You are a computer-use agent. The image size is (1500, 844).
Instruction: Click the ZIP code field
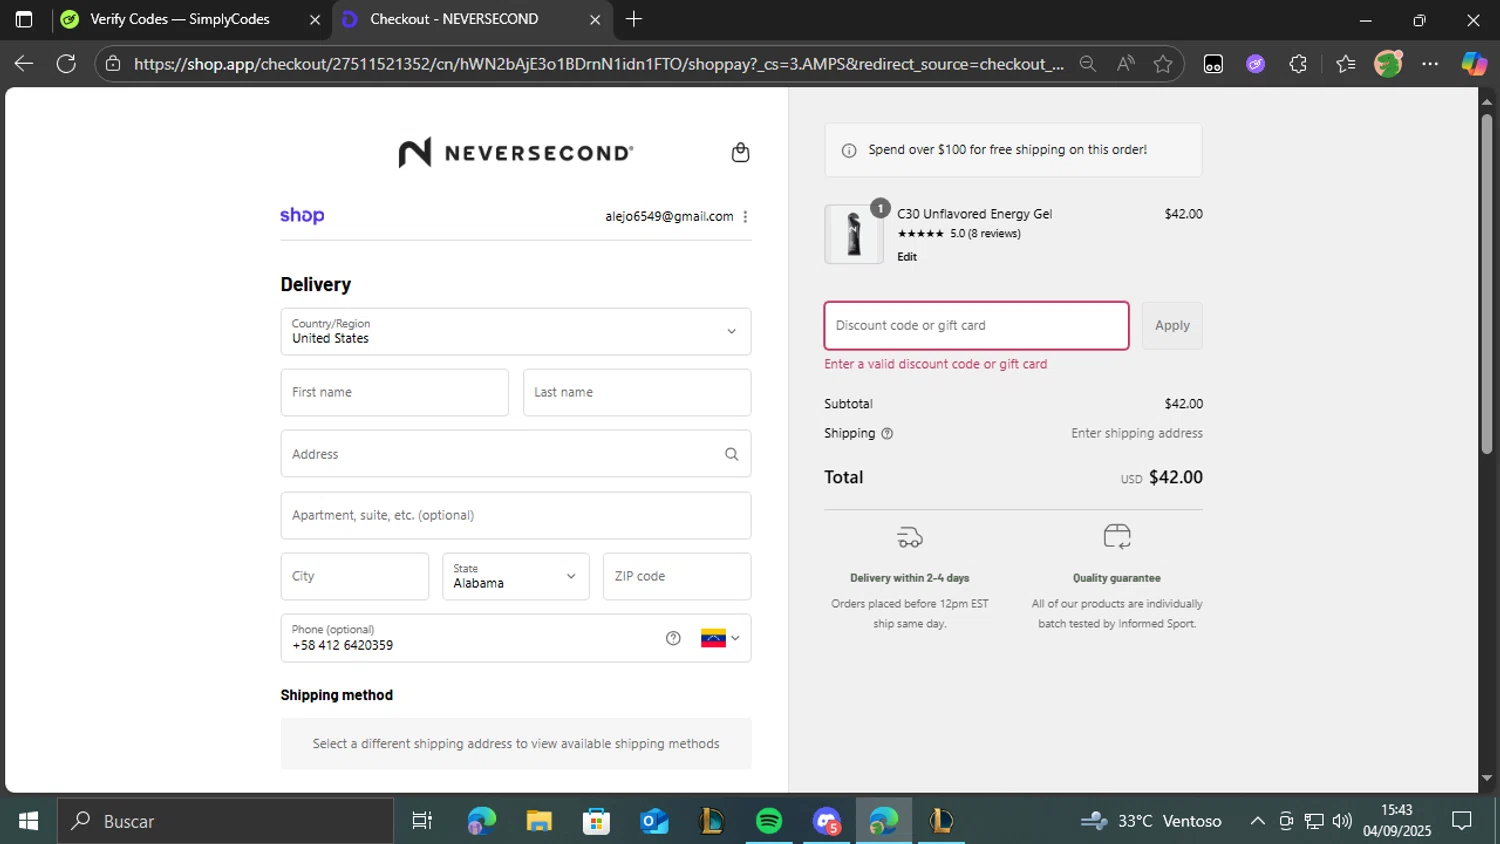(677, 576)
